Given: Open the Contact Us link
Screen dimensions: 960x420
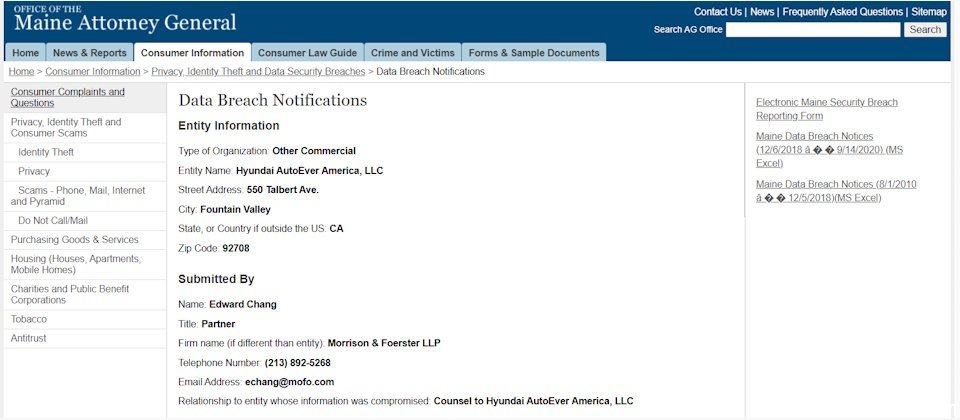Looking at the screenshot, I should pos(718,12).
